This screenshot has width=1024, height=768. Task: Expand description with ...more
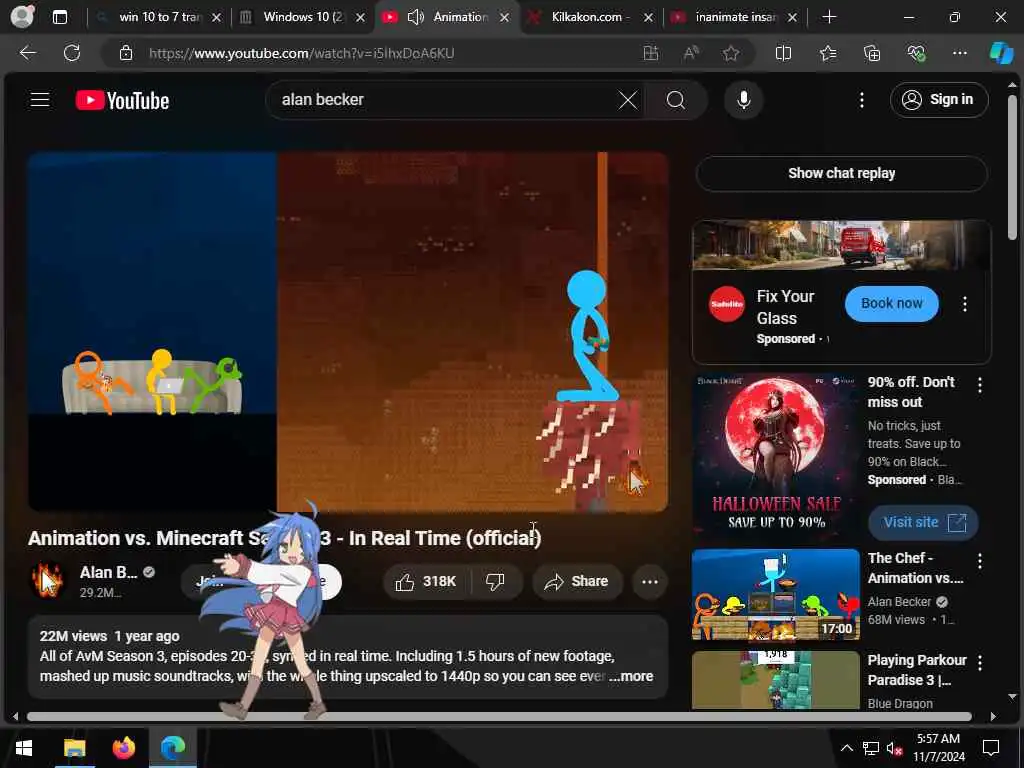(631, 677)
